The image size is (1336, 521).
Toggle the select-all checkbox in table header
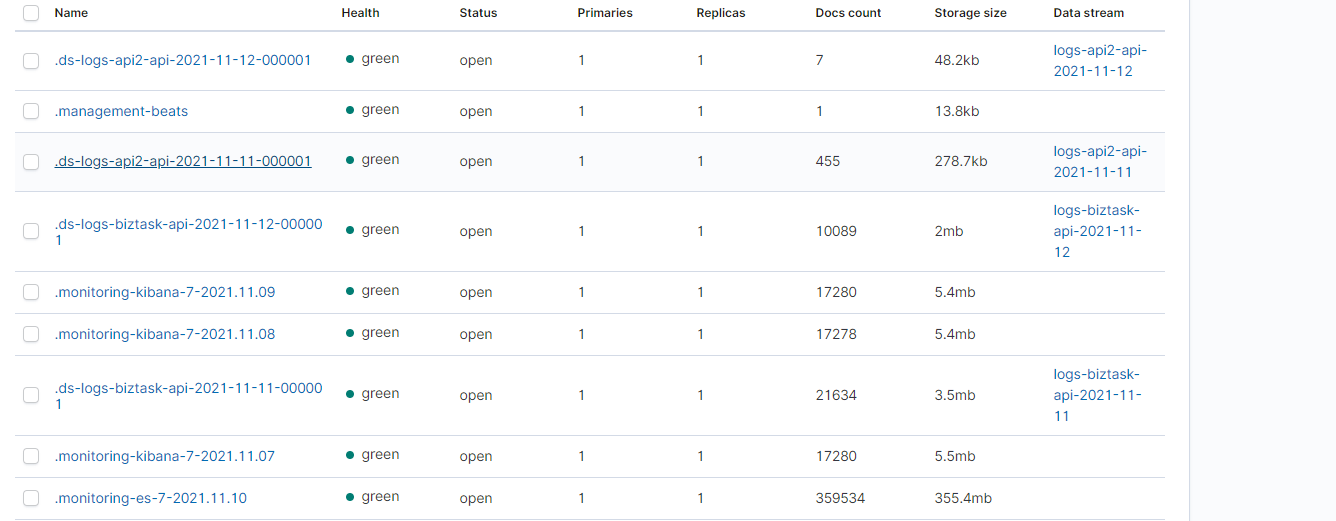(31, 13)
